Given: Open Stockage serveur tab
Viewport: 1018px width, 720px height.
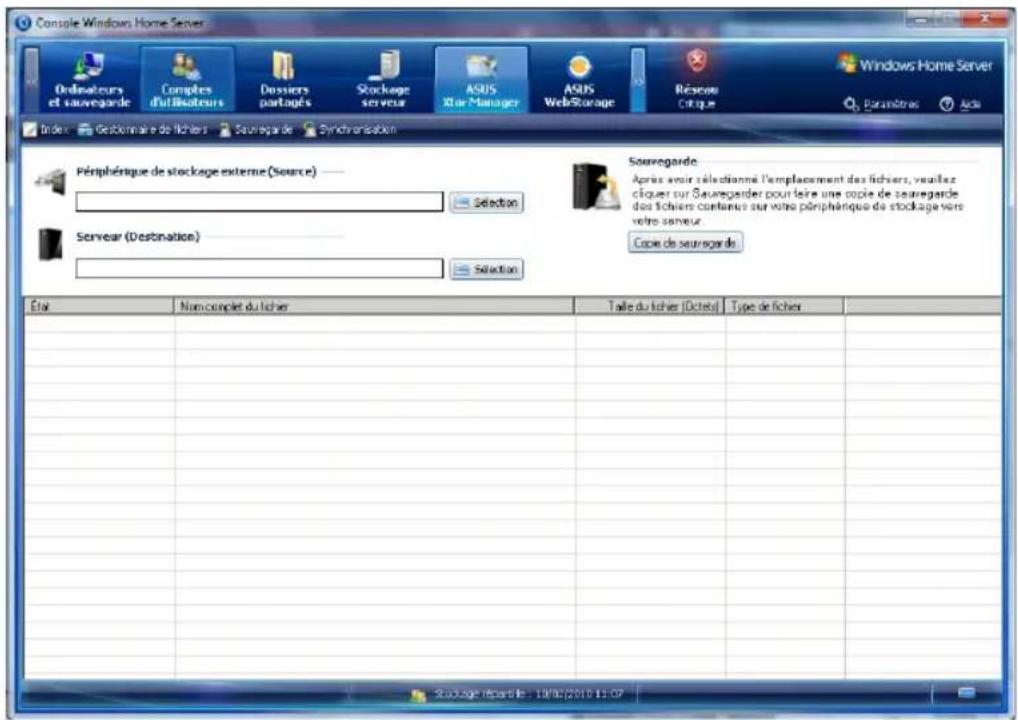Looking at the screenshot, I should click(383, 80).
